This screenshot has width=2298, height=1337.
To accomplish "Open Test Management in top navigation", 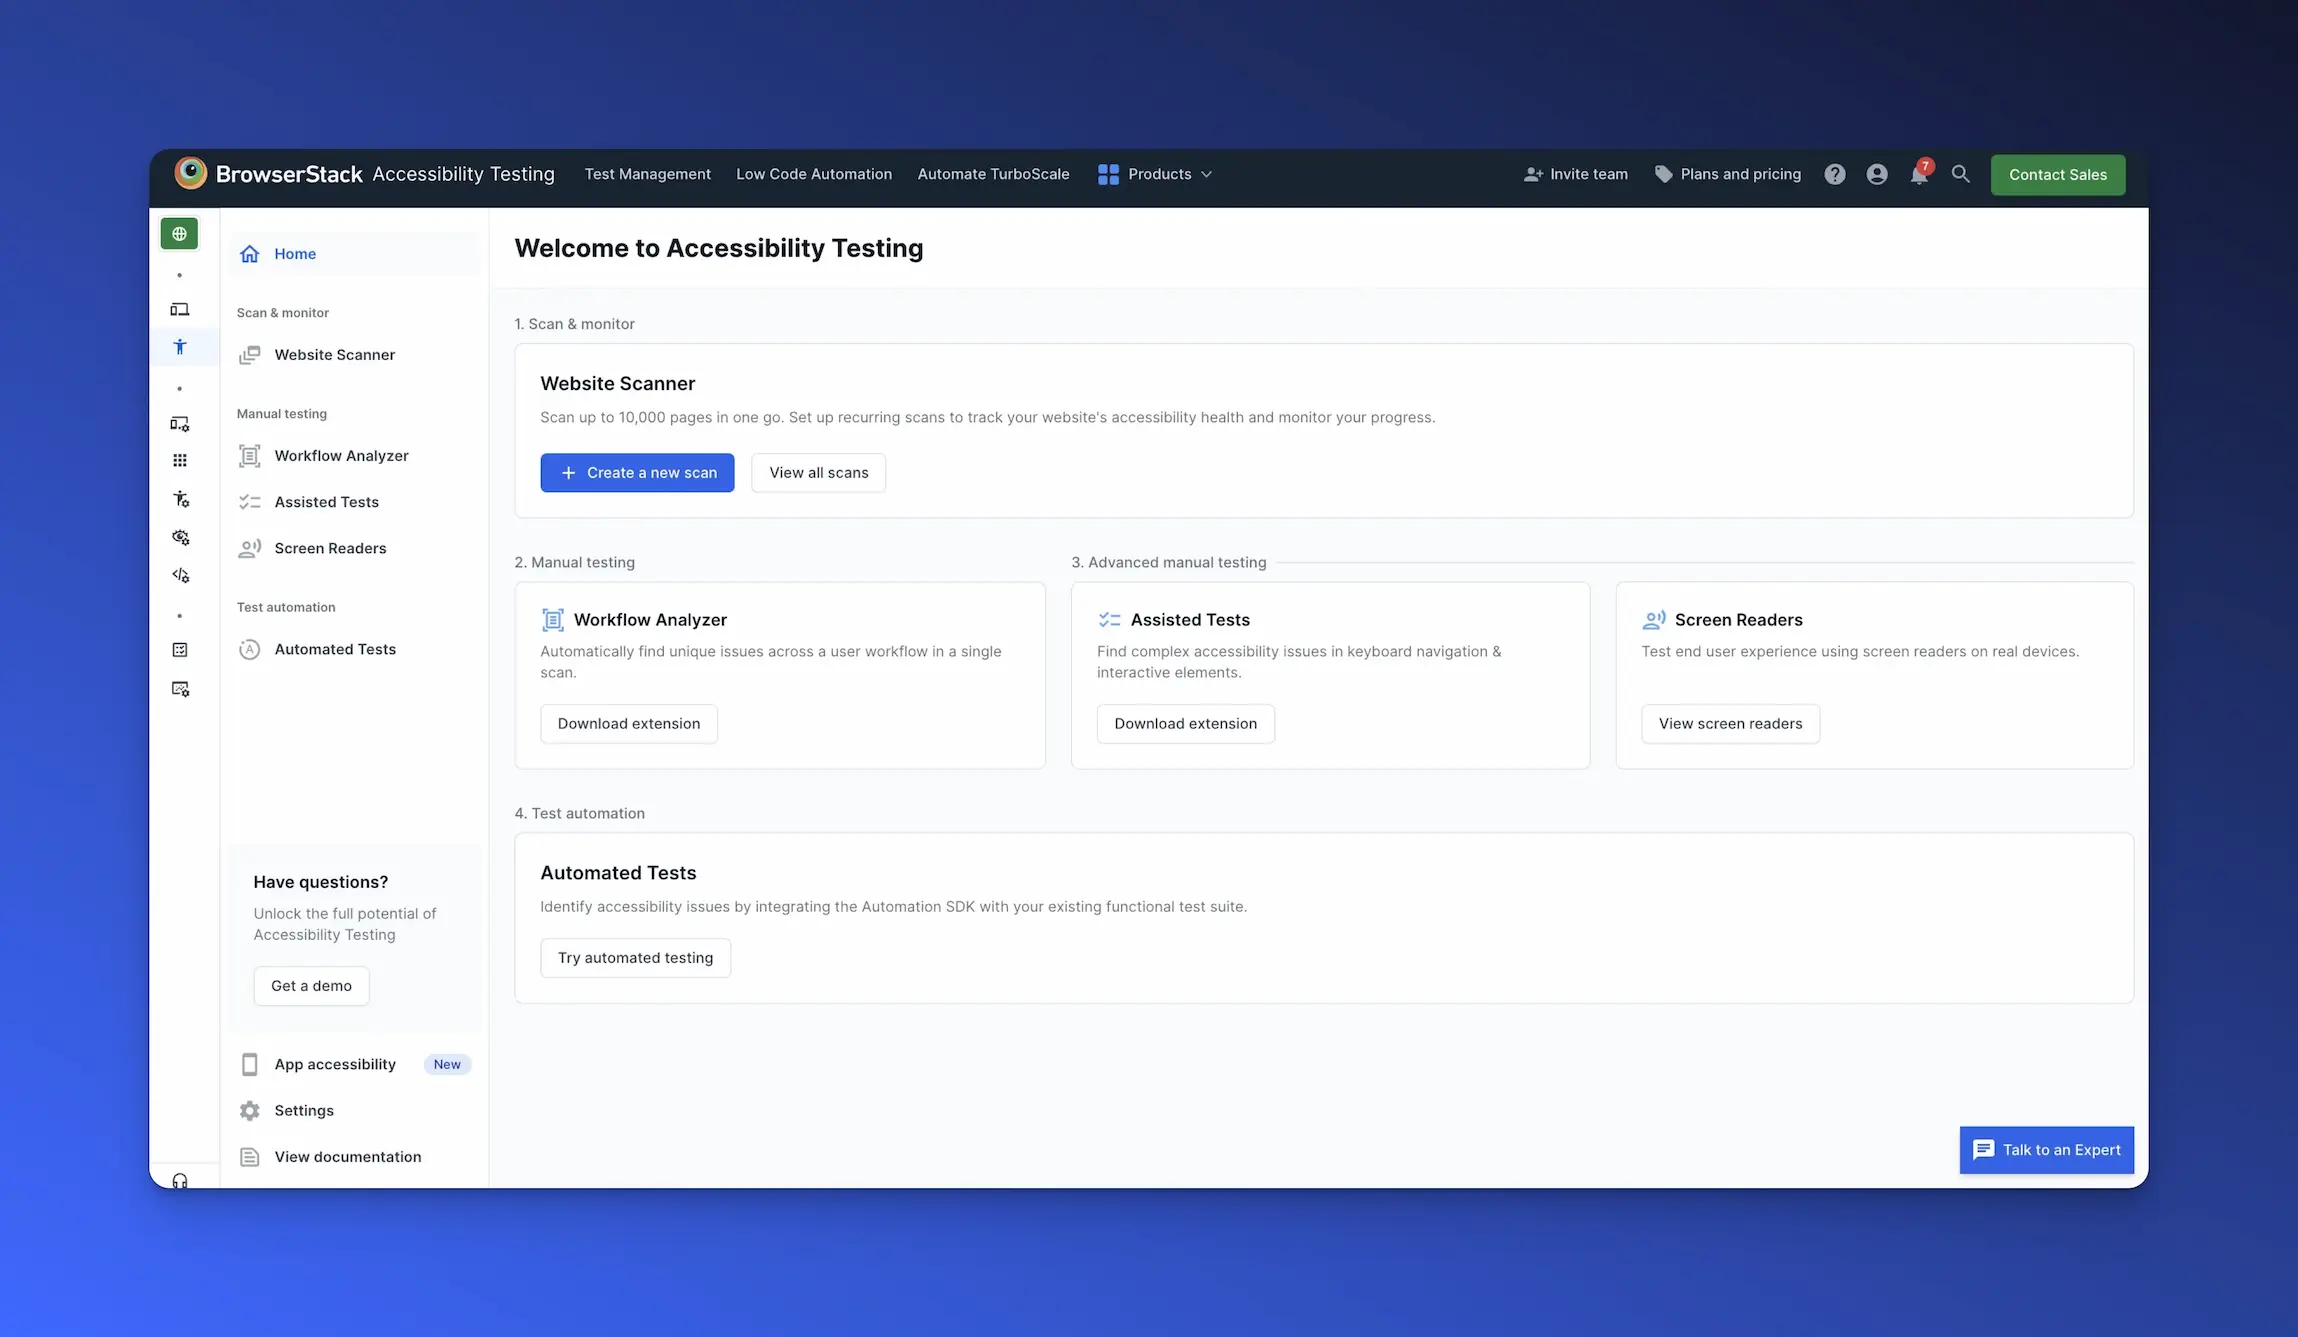I will pos(647,174).
